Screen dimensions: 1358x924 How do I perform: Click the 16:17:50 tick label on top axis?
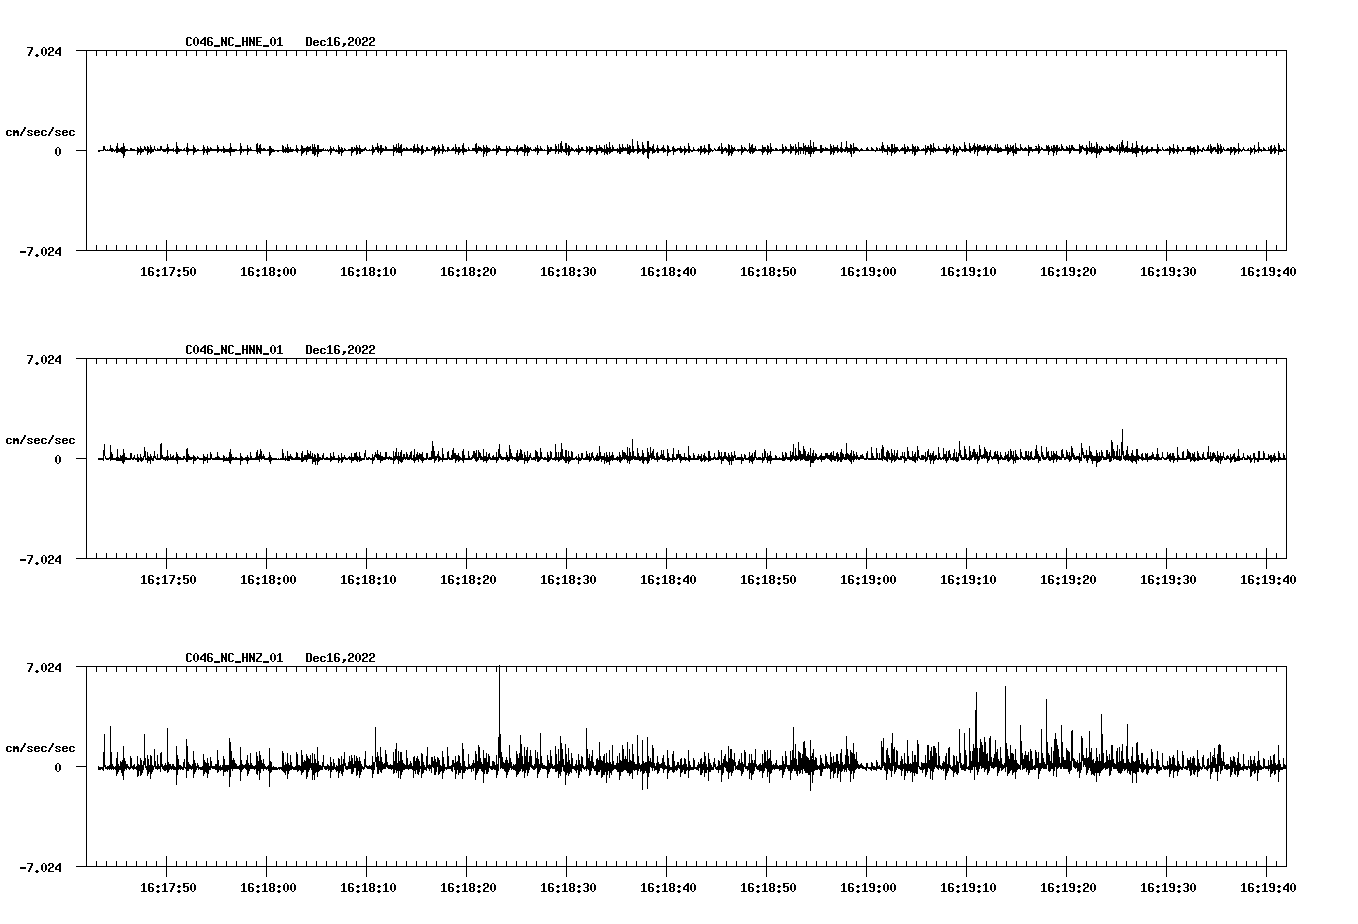click(x=169, y=270)
